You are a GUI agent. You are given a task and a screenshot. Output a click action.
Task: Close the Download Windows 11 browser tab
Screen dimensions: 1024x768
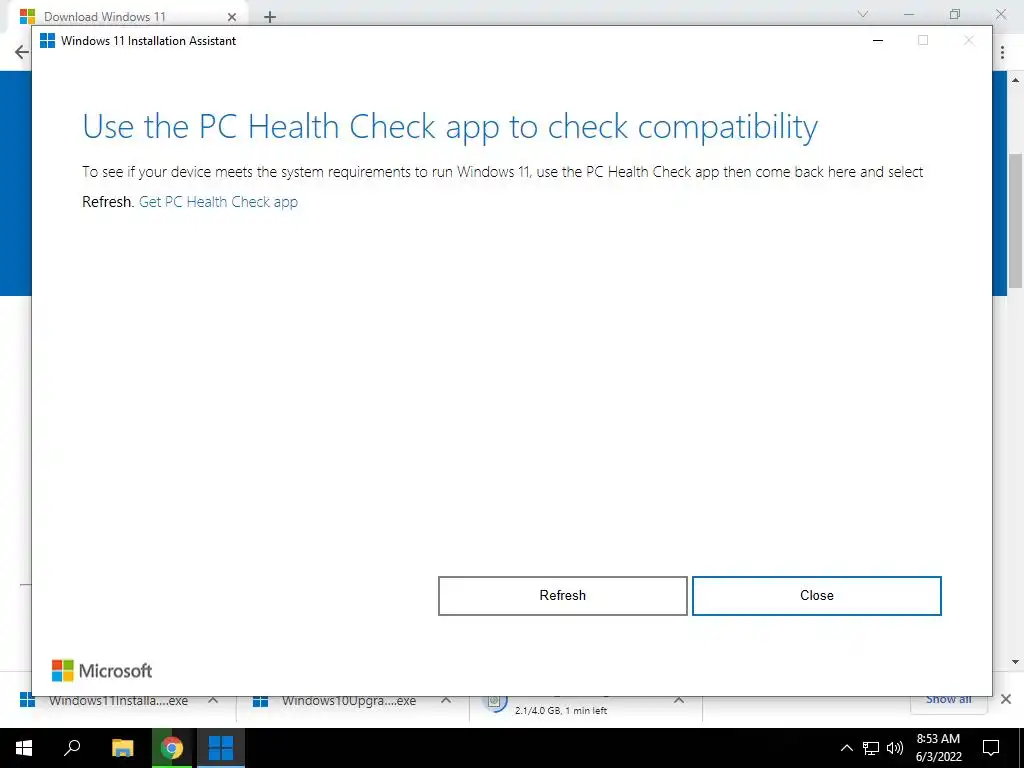[232, 17]
